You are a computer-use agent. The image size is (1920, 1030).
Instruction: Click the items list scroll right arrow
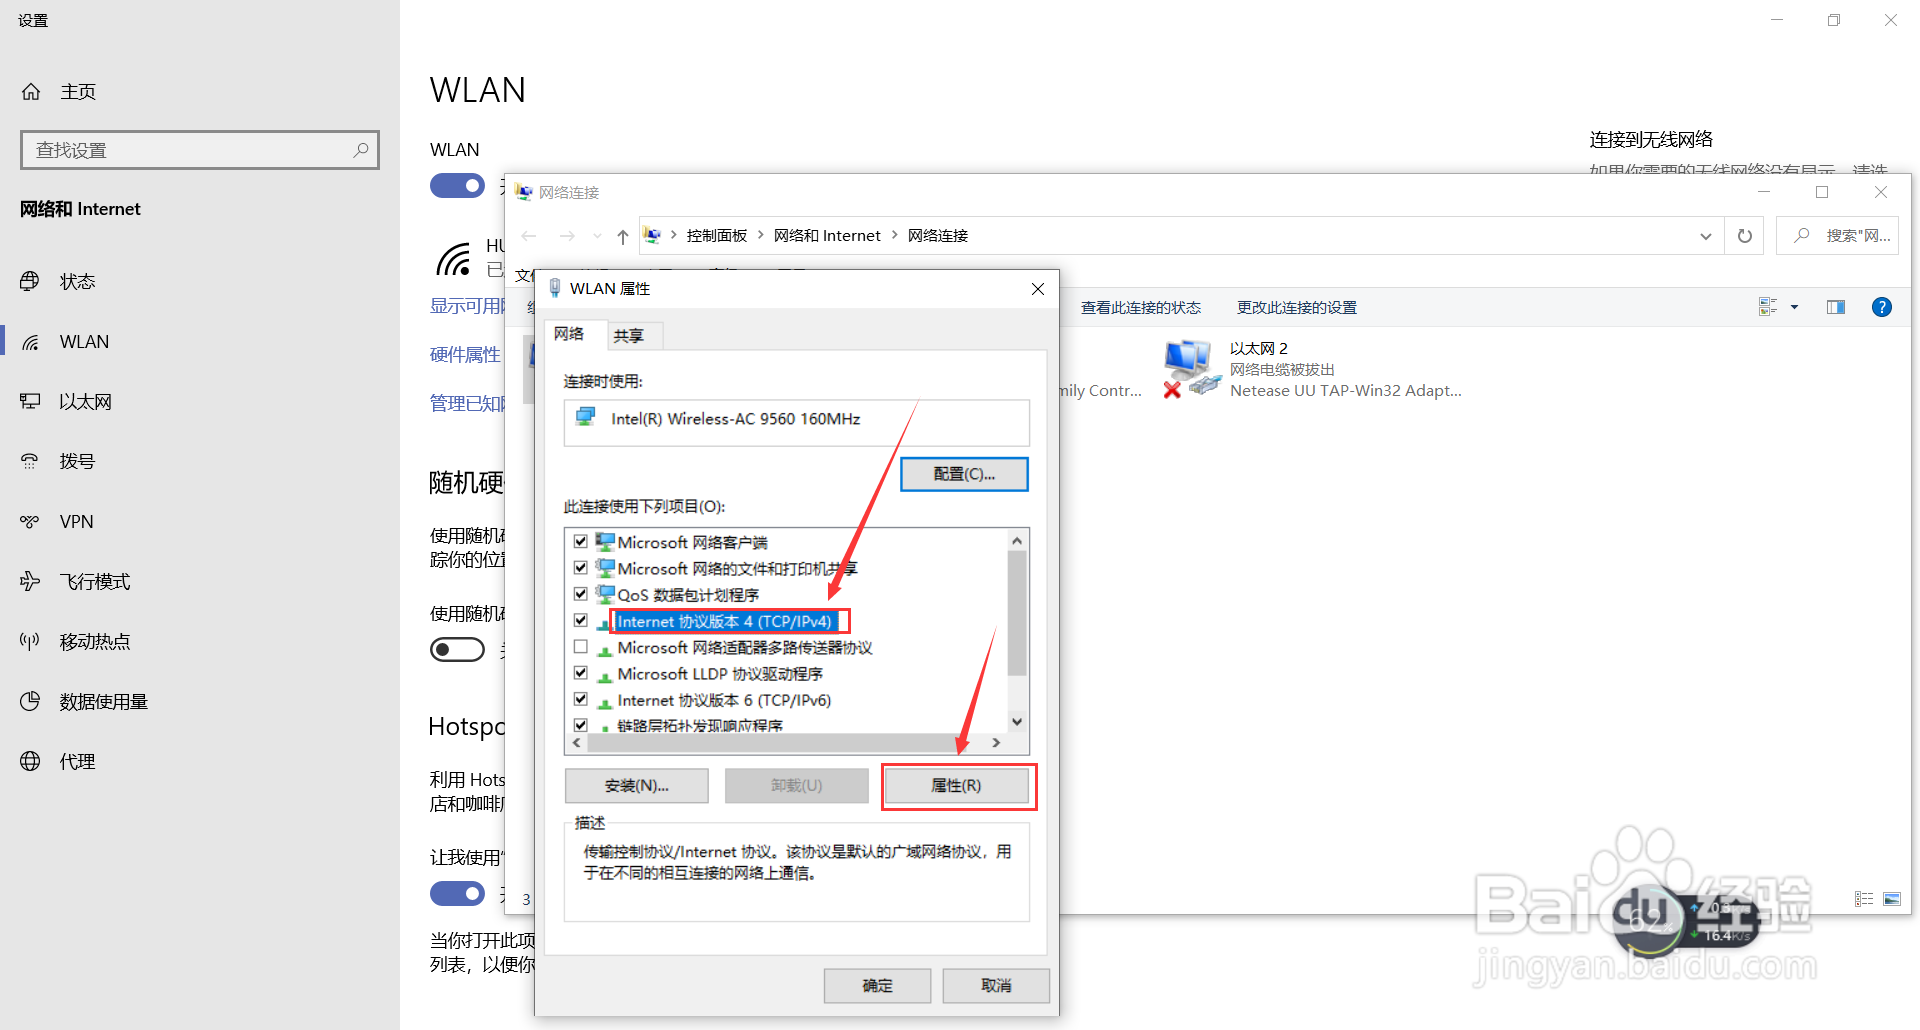996,743
